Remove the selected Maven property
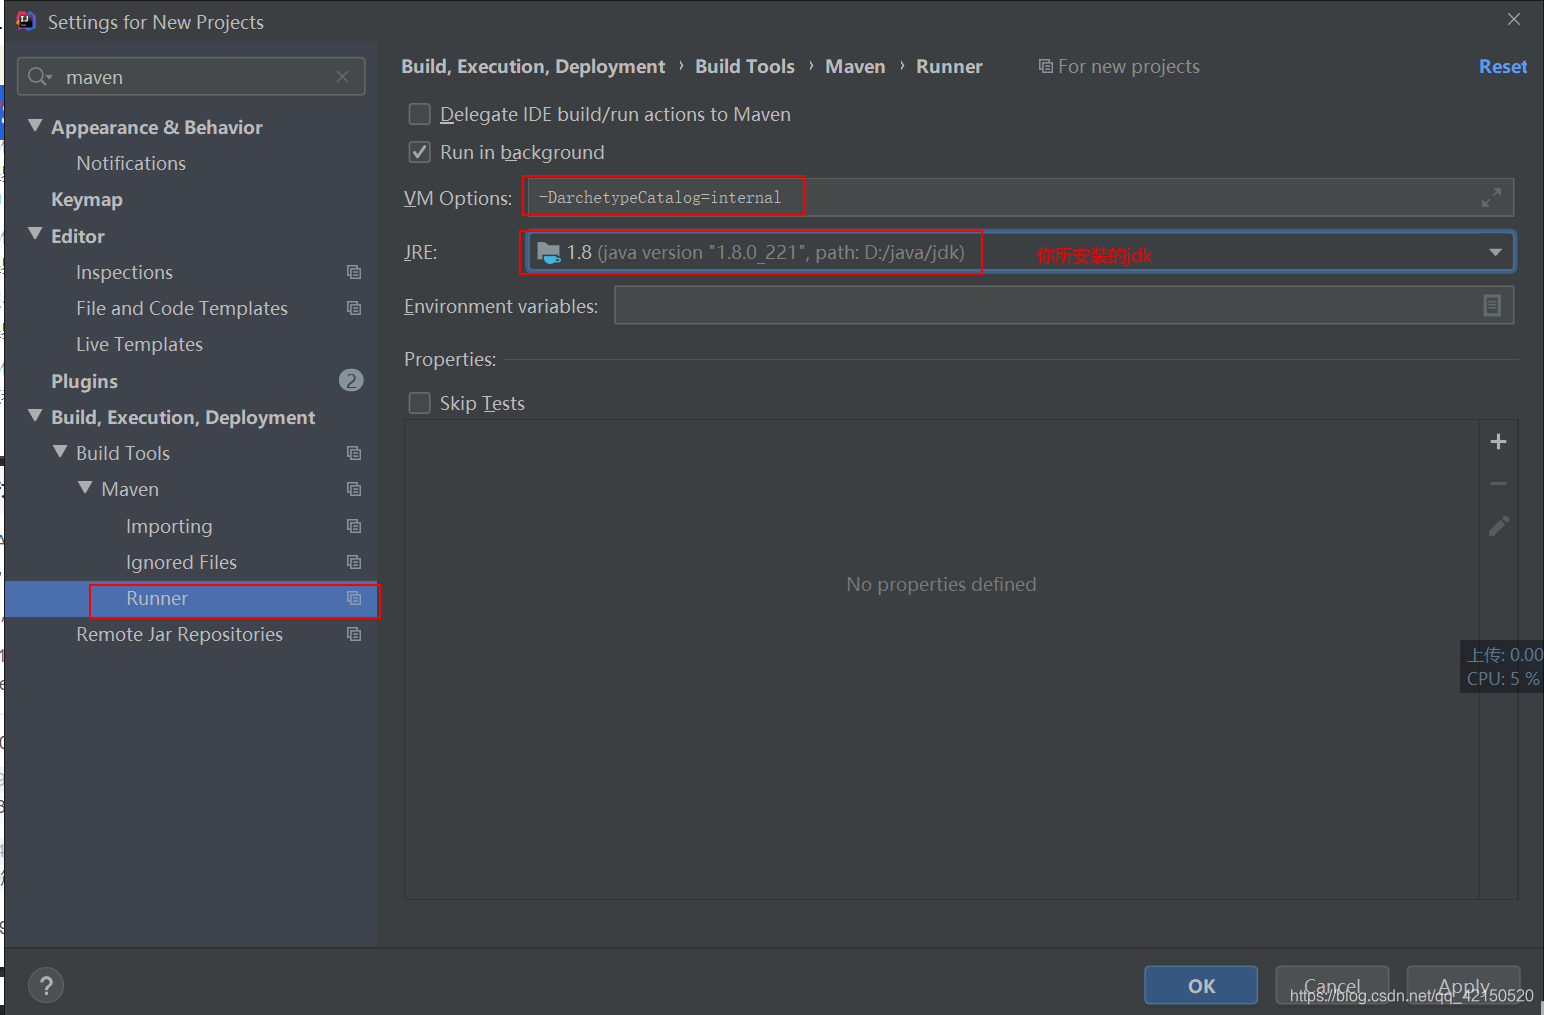The width and height of the screenshot is (1544, 1015). click(x=1498, y=484)
